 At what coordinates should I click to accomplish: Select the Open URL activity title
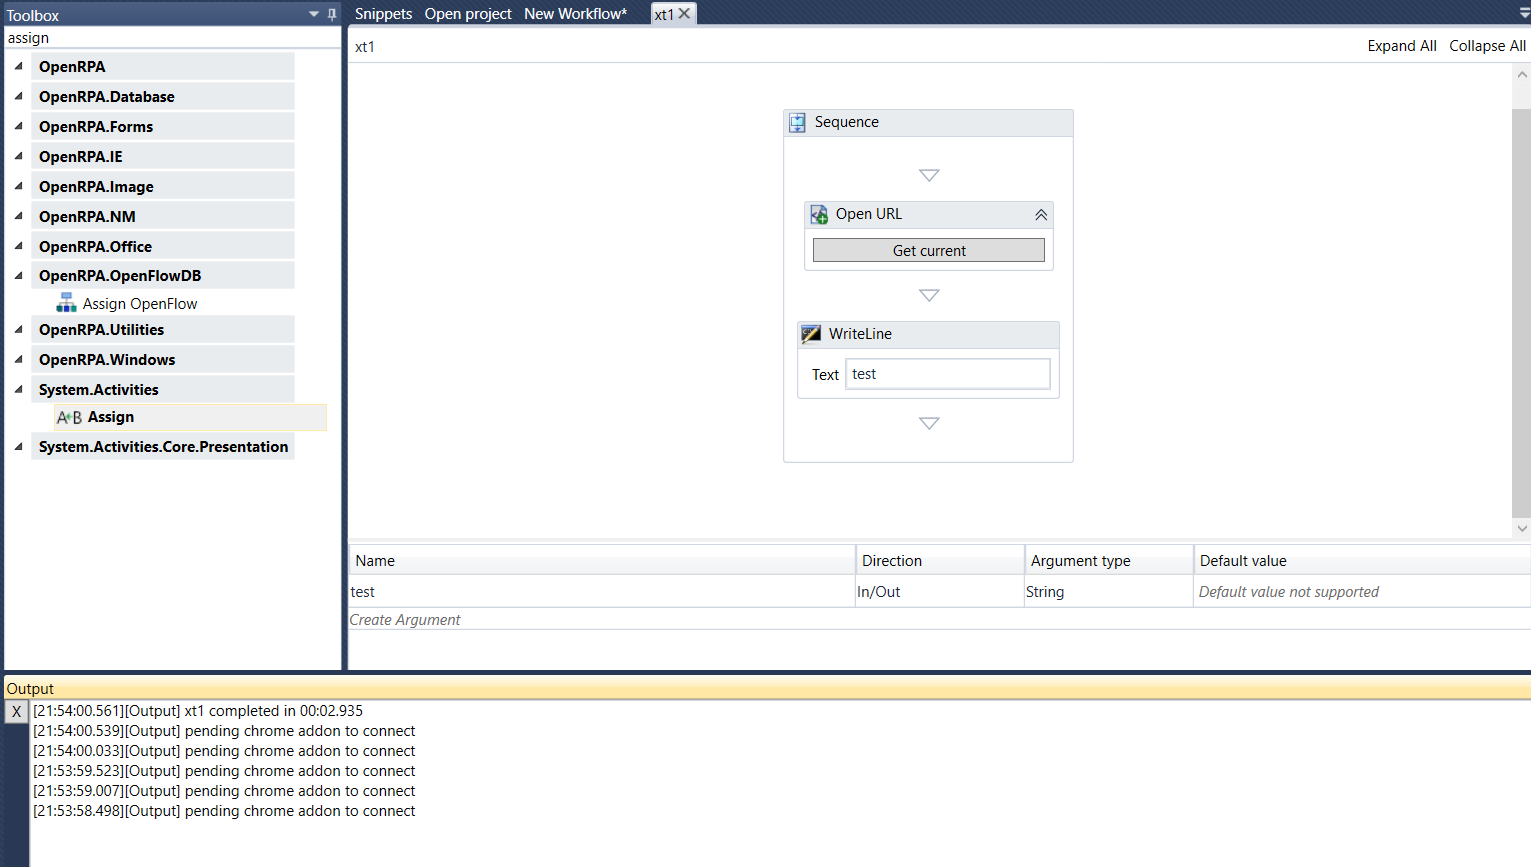869,214
